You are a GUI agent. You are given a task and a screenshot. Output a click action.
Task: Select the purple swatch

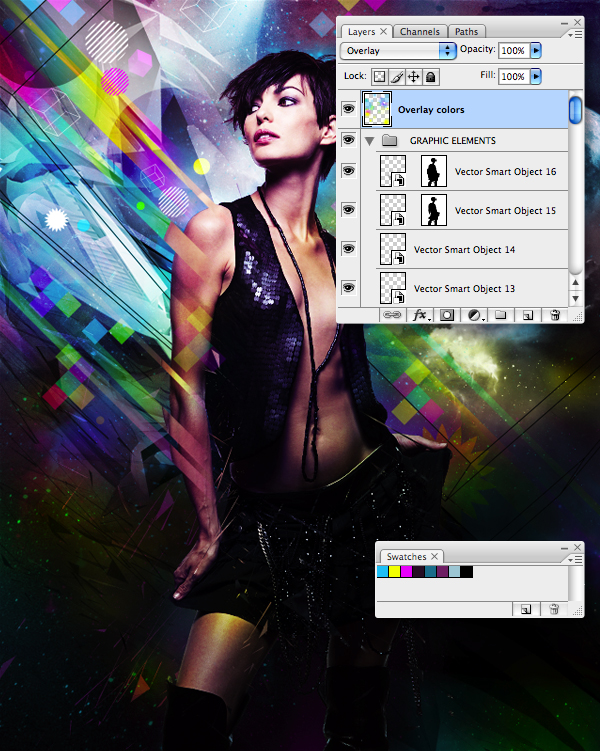(442, 571)
